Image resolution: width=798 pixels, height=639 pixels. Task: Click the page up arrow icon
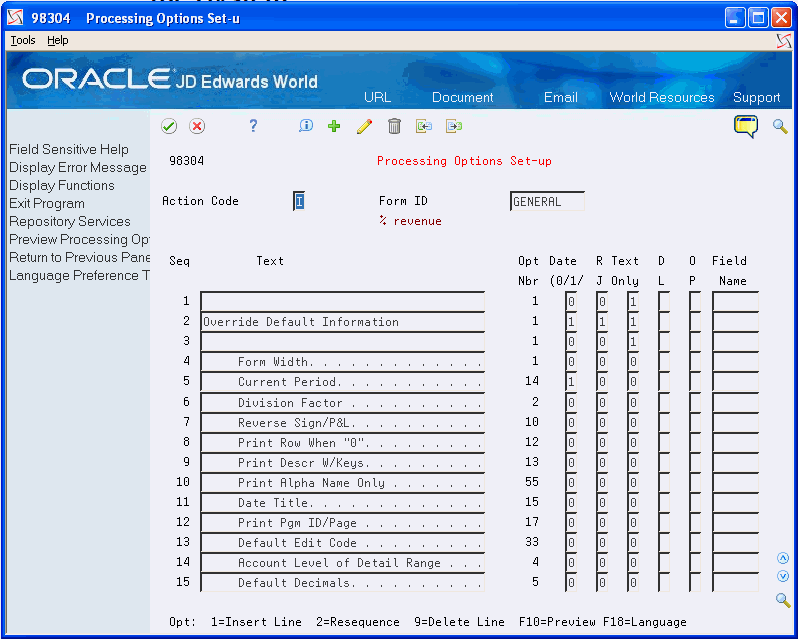coord(783,558)
